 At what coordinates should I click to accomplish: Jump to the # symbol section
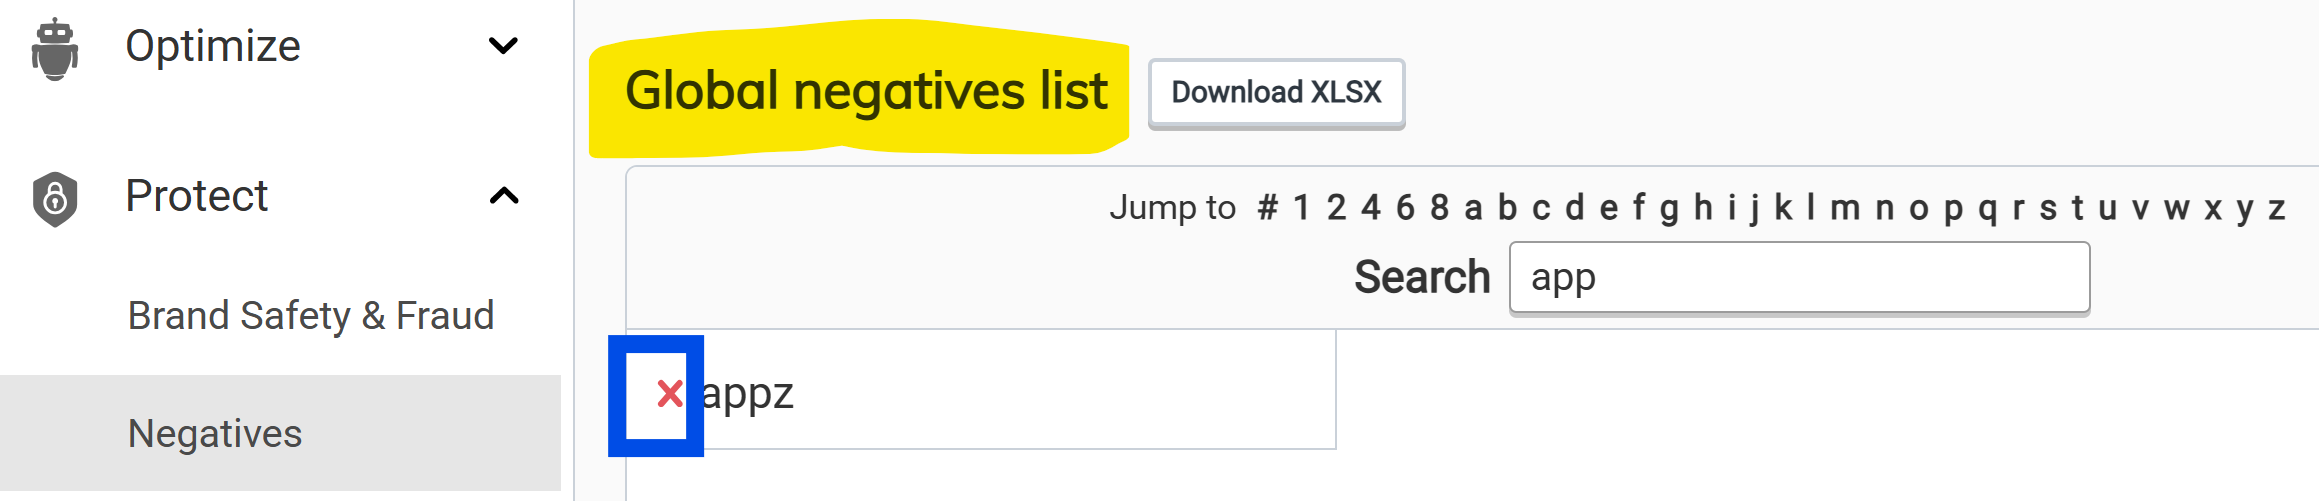(1267, 208)
